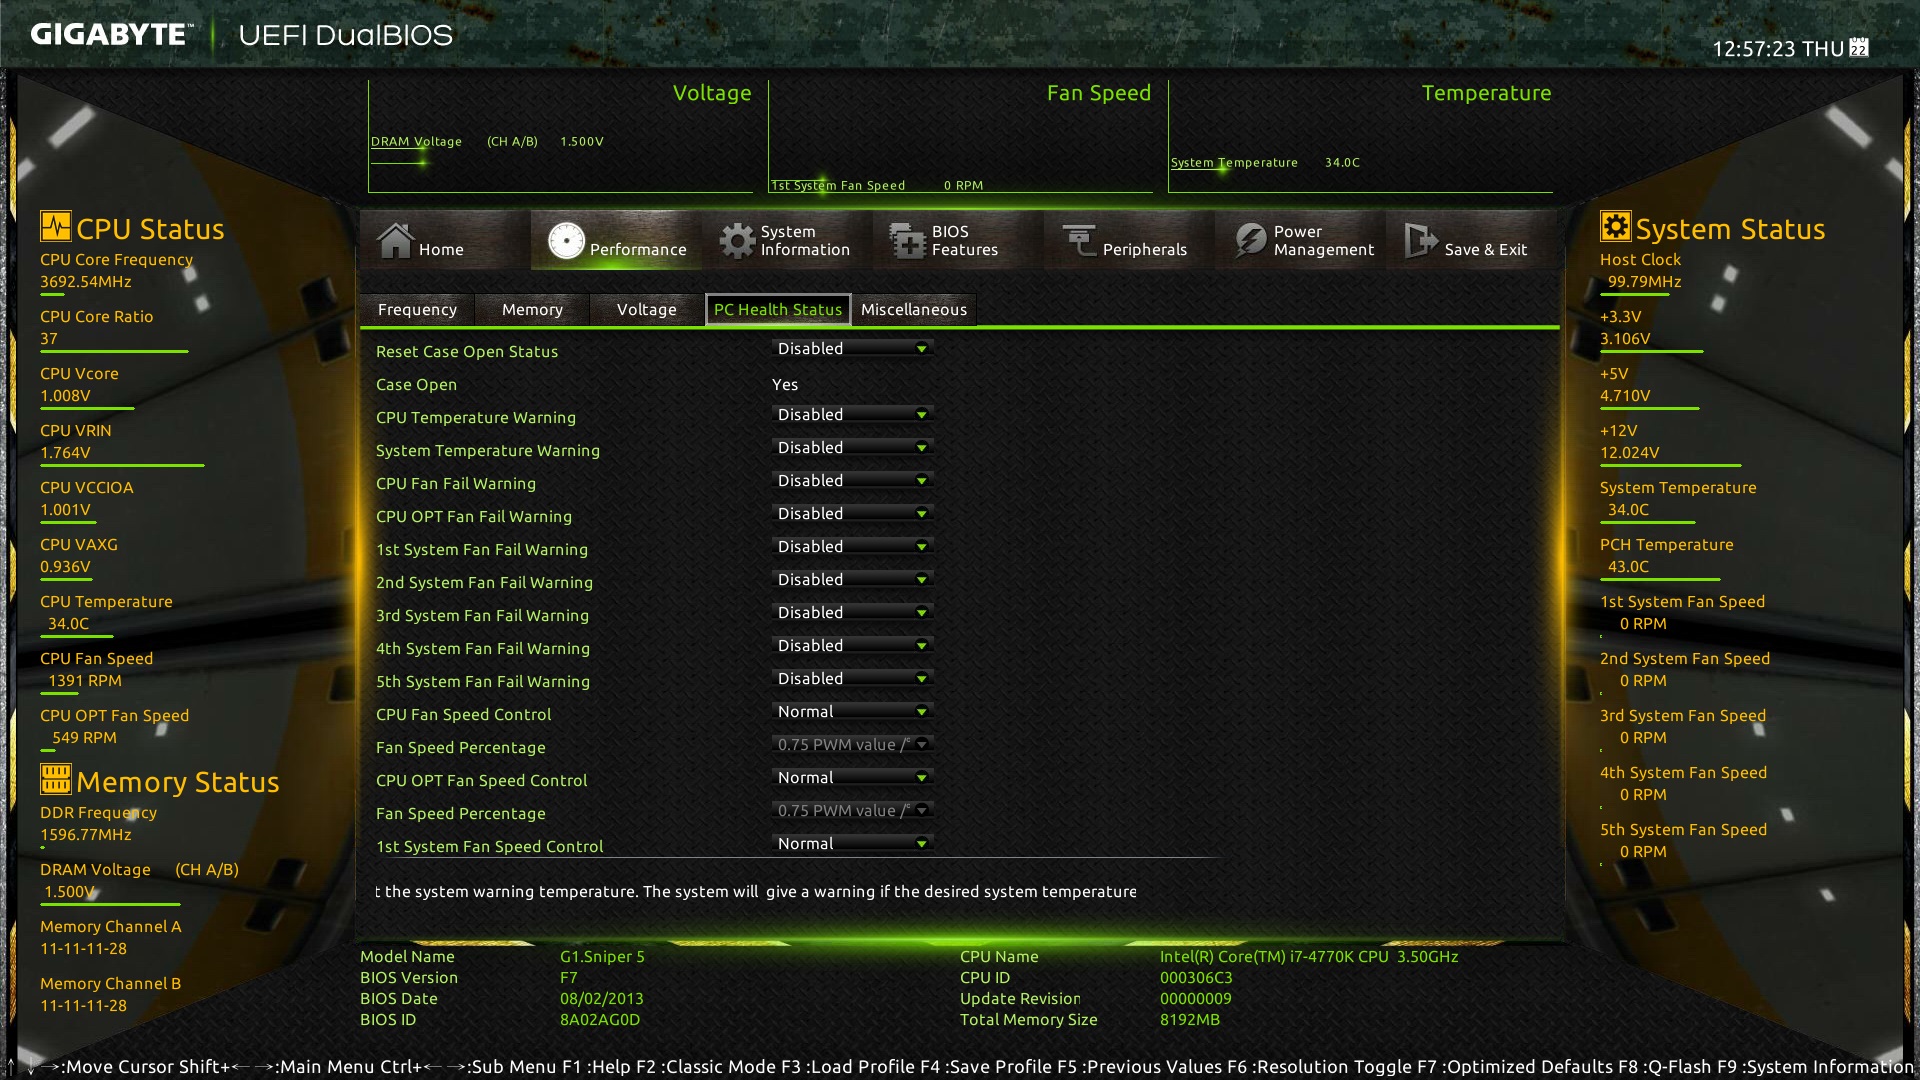This screenshot has height=1080, width=1920.
Task: Click the Save & Exit arrow icon
Action: 1421,240
